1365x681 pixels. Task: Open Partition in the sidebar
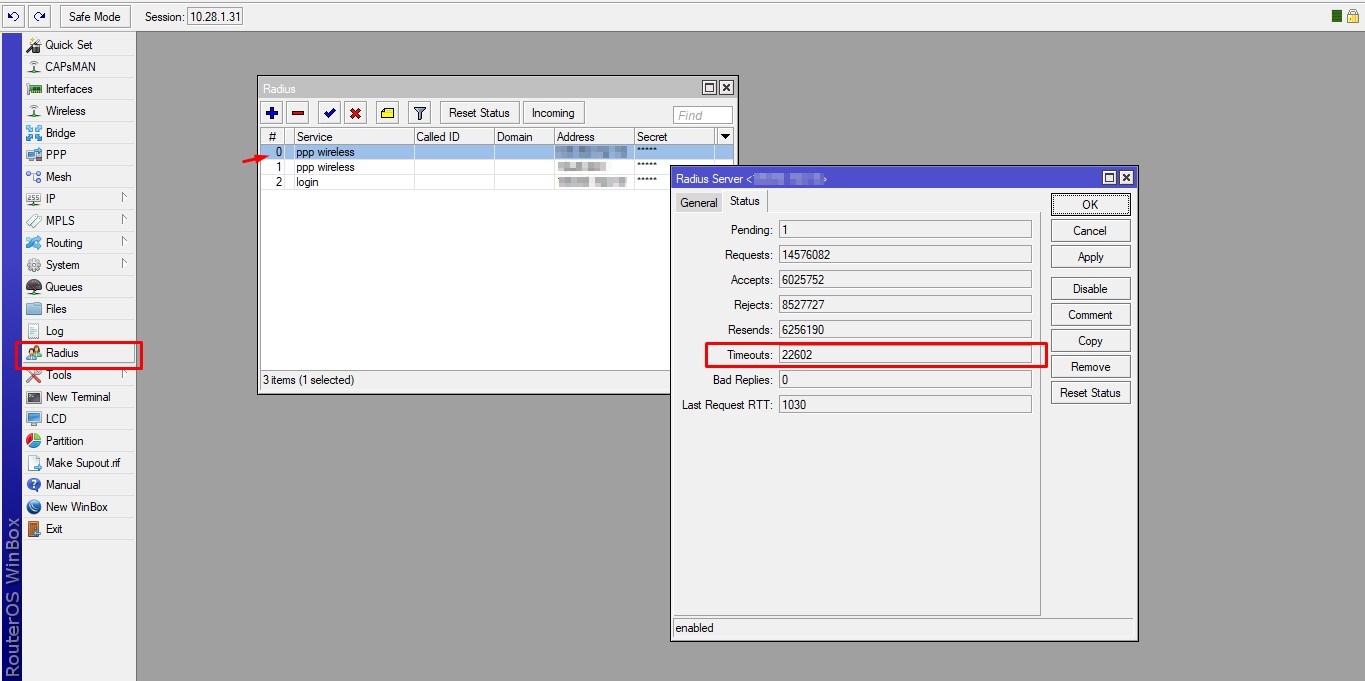click(79, 441)
